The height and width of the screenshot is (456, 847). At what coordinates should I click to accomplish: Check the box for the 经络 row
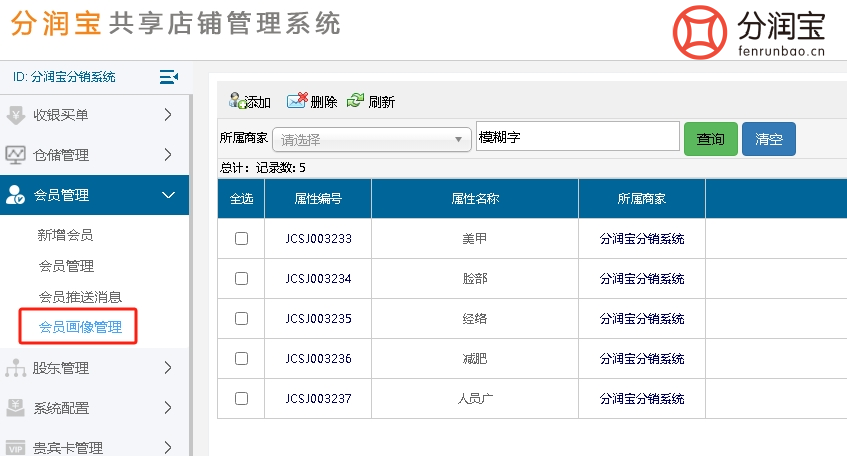(x=241, y=319)
